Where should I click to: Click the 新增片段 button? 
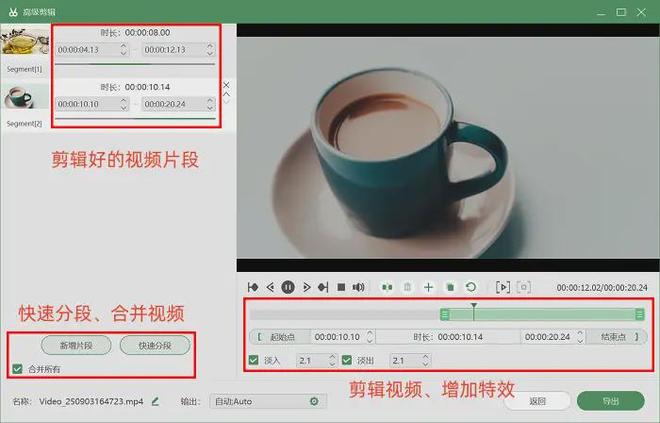tap(76, 346)
